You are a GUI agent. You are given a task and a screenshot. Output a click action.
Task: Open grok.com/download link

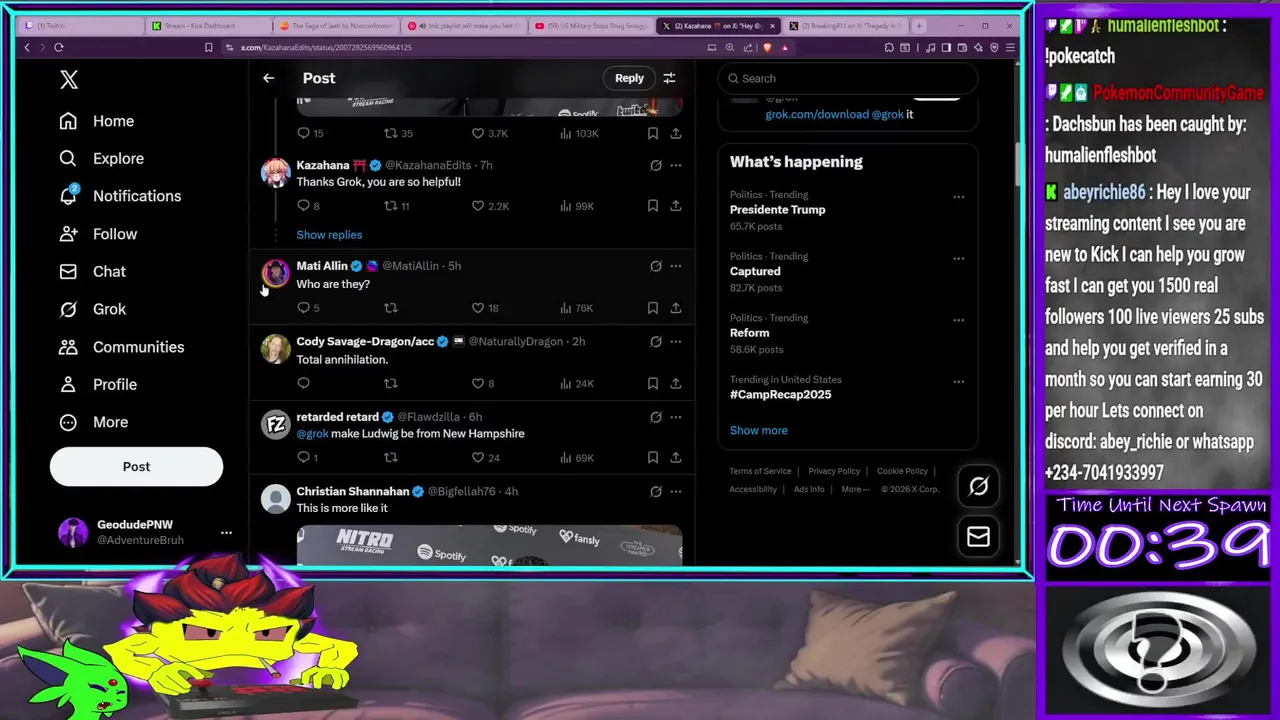pos(817,114)
